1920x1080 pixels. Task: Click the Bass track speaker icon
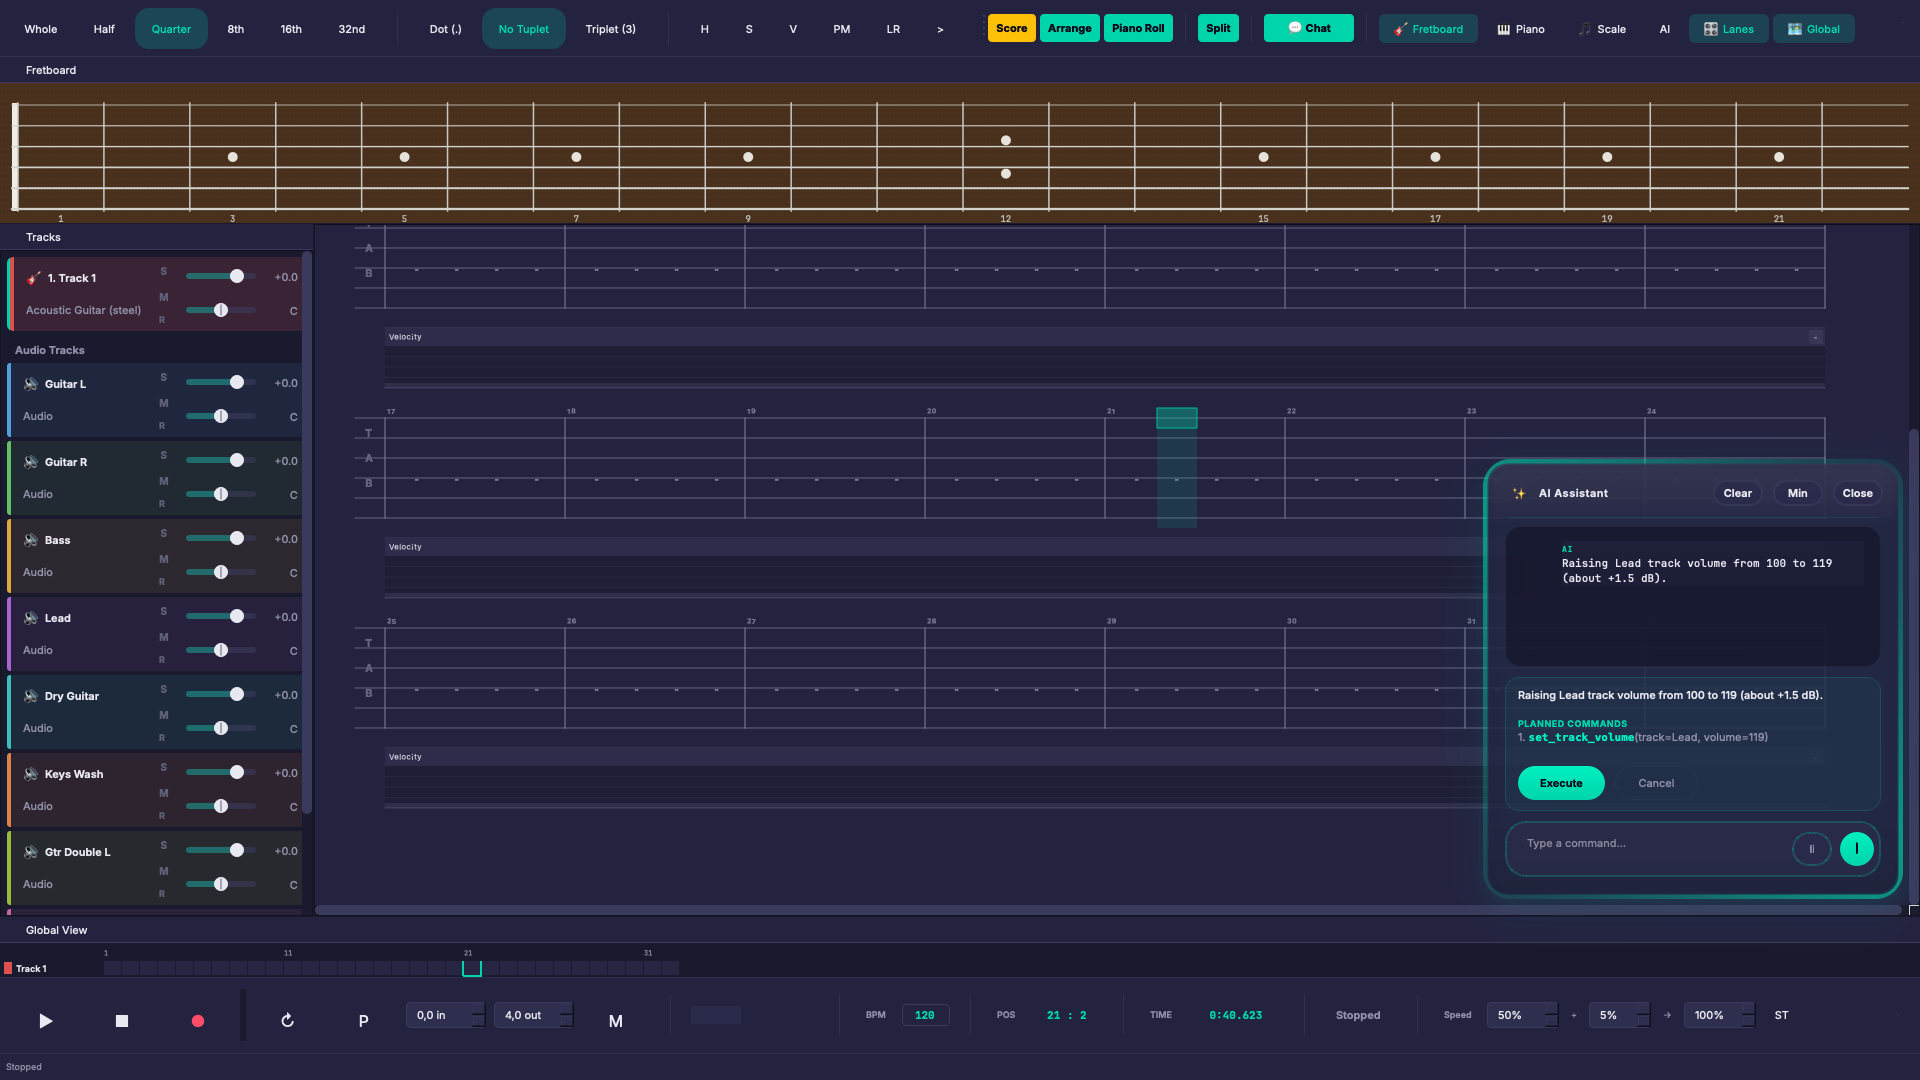coord(31,540)
